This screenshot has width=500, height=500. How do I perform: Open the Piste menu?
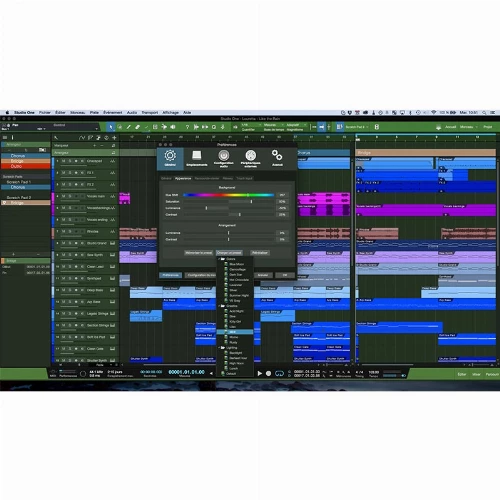click(94, 113)
